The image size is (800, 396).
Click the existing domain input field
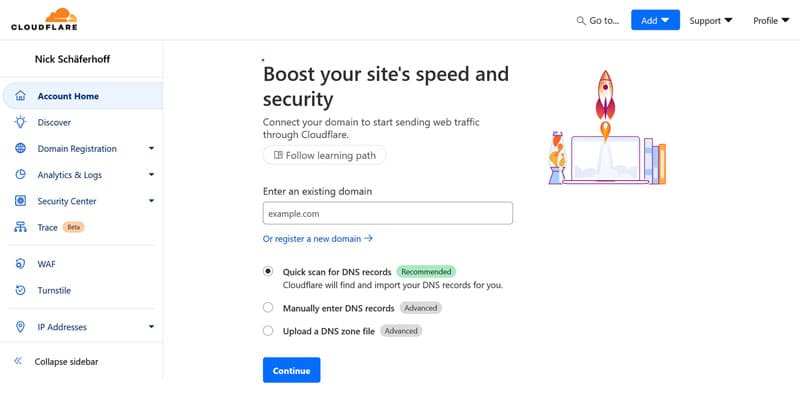coord(388,213)
